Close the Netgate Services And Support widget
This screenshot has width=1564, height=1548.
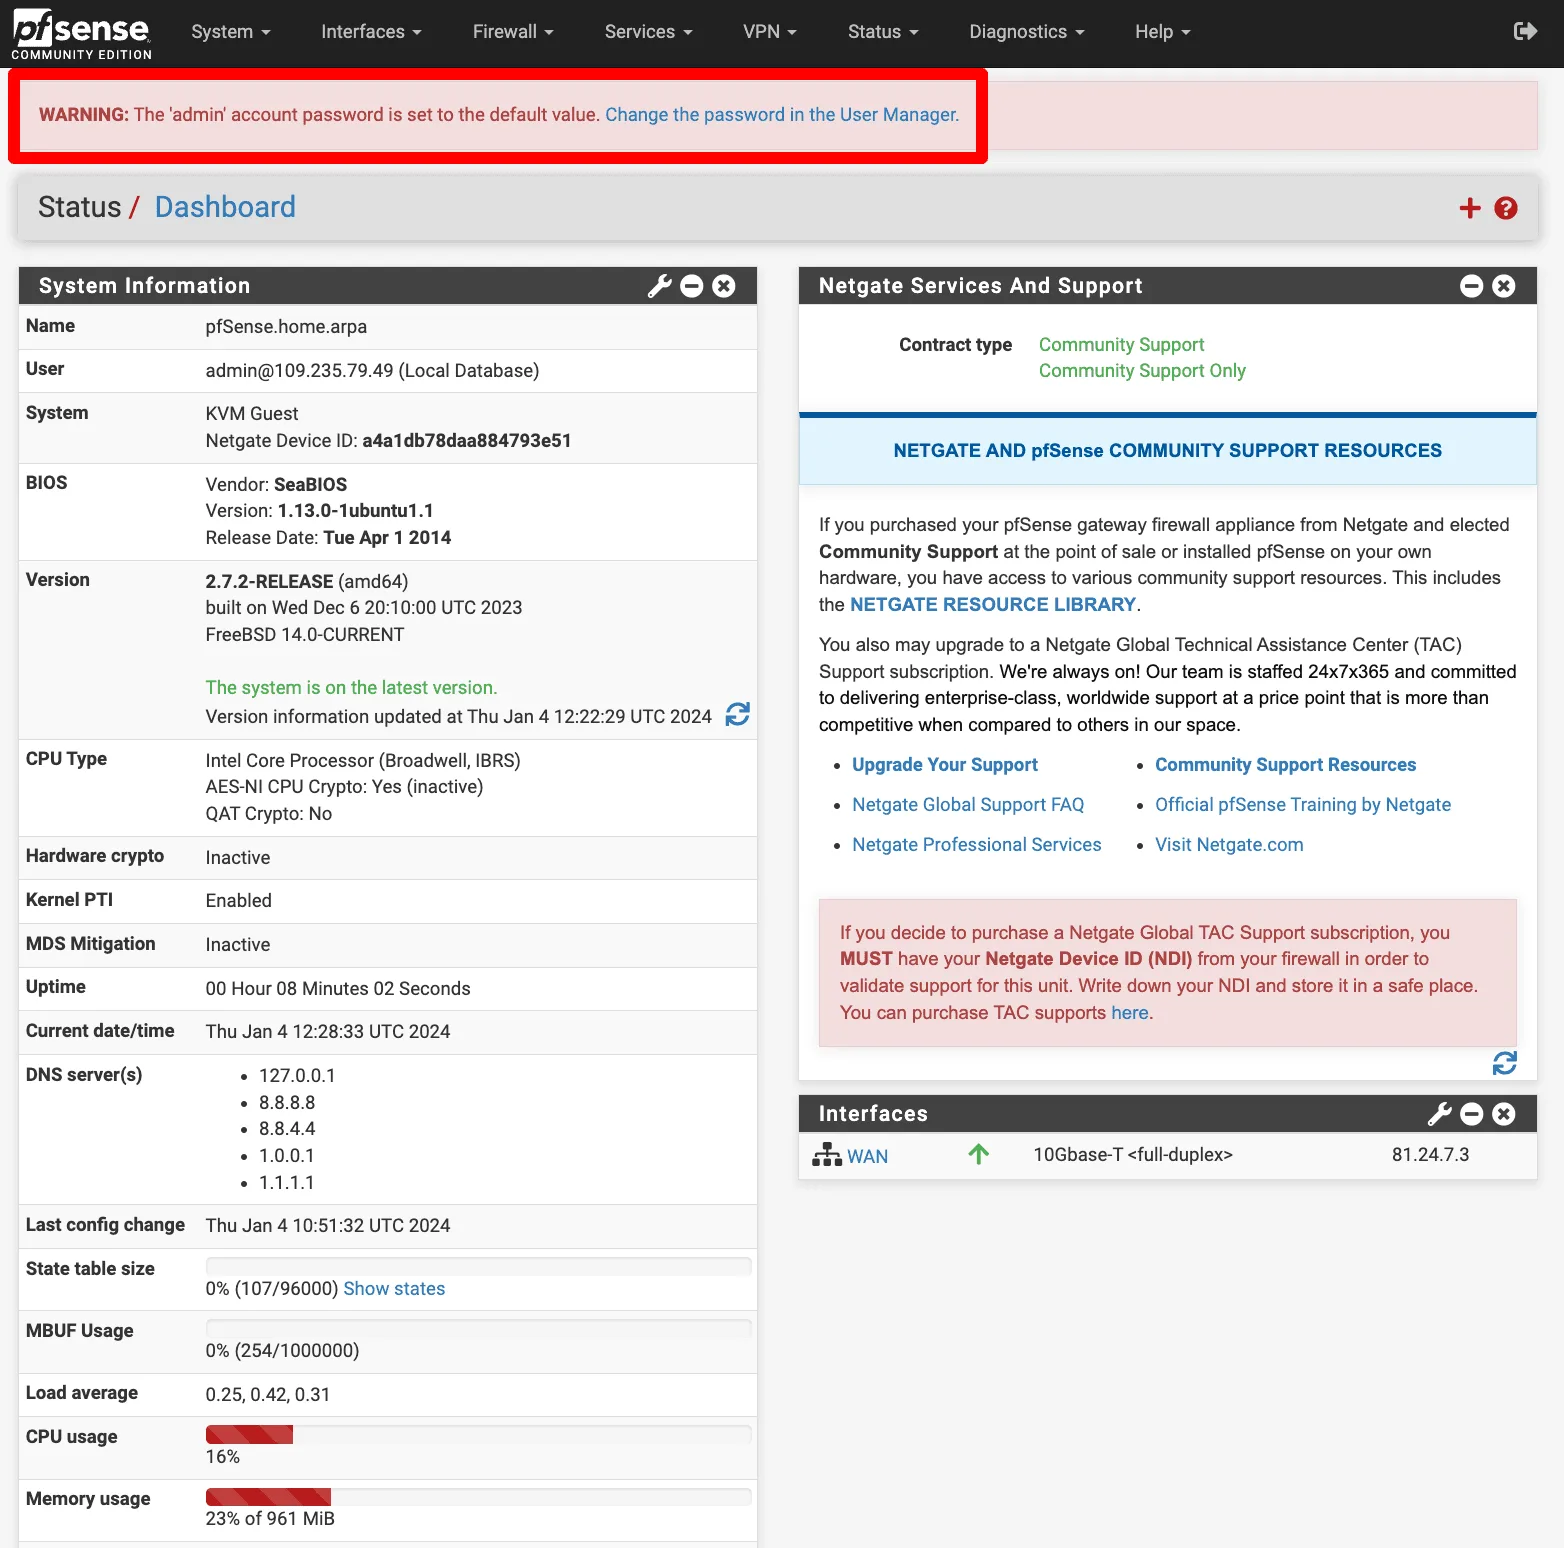coord(1503,286)
